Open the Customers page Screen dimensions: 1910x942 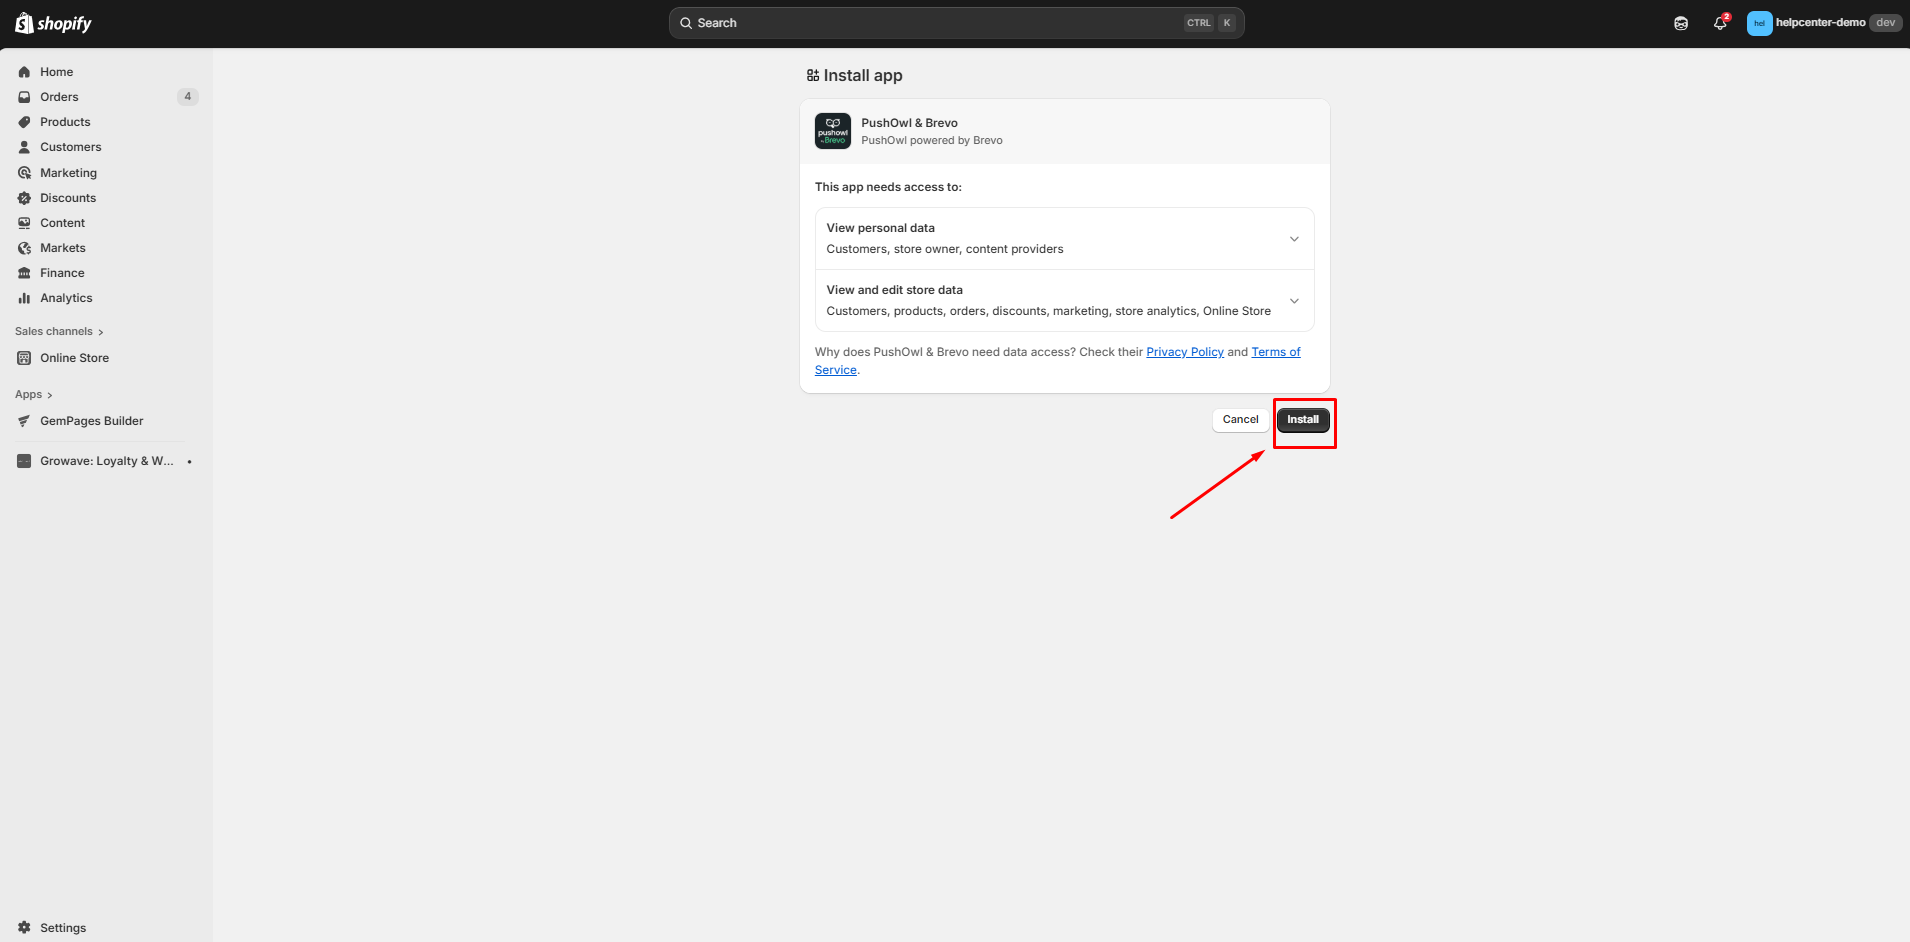click(x=70, y=147)
